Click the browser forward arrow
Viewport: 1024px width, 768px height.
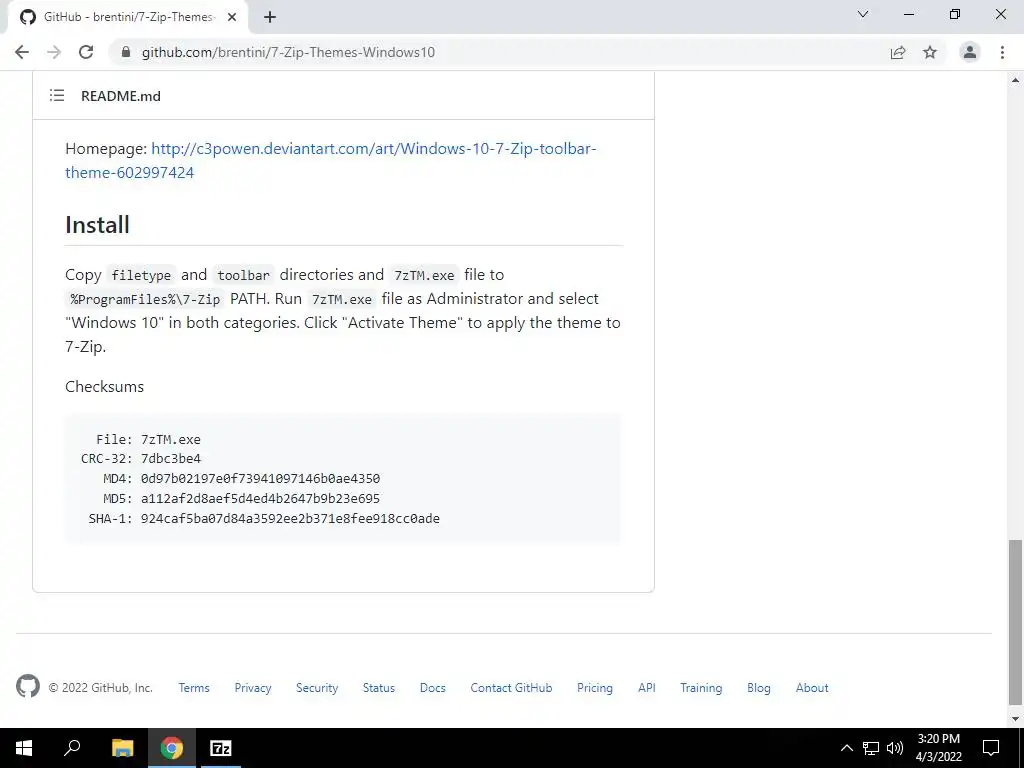[x=54, y=52]
